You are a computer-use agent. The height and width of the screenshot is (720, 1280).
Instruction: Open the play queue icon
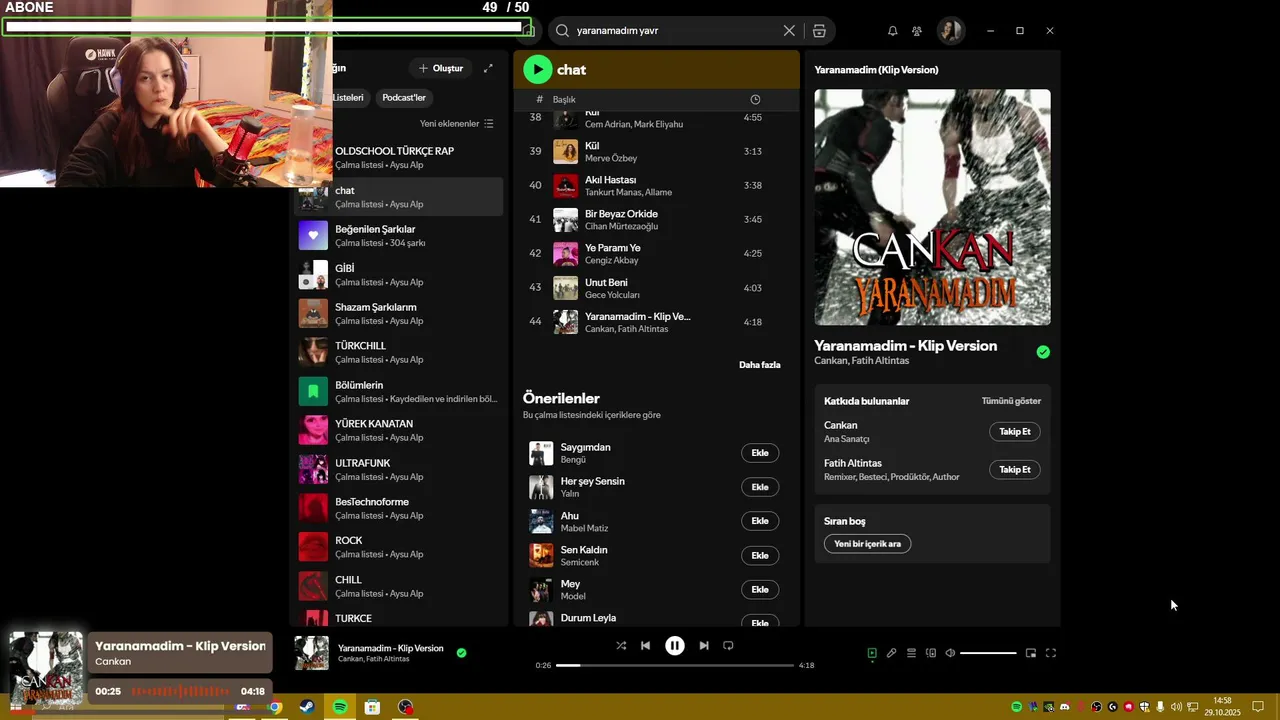pyautogui.click(x=911, y=653)
